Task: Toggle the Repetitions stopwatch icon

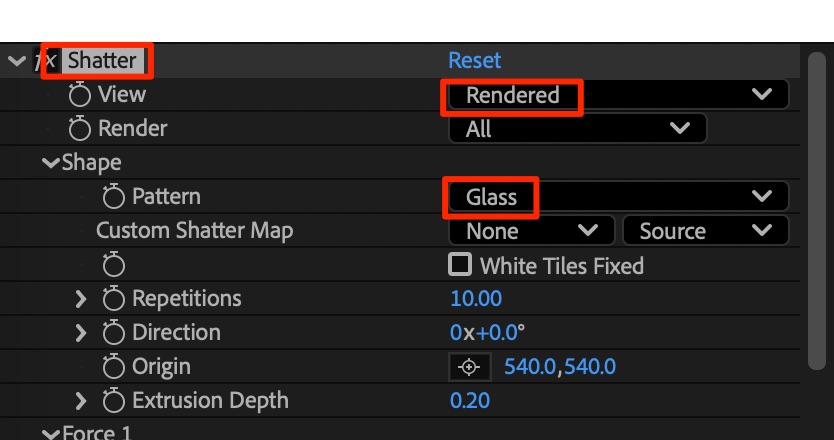Action: pyautogui.click(x=114, y=299)
